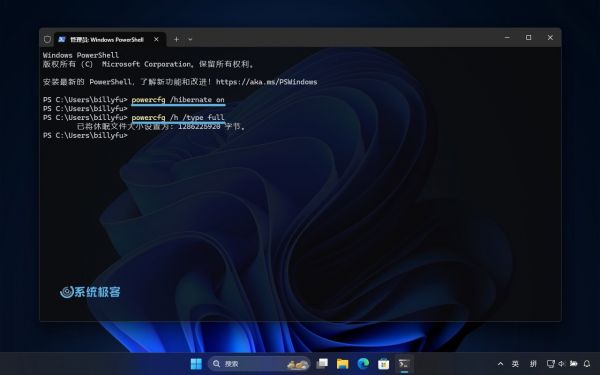Open the Windows Start menu
This screenshot has width=600, height=375.
point(196,364)
